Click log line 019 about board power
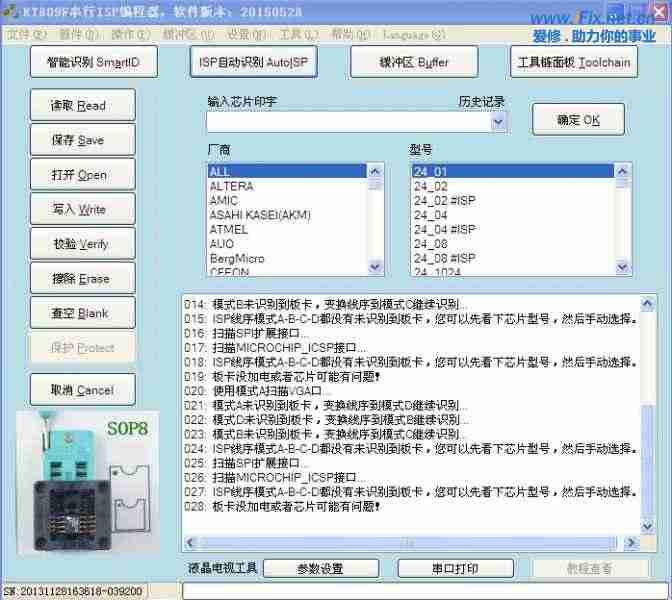 [282, 377]
